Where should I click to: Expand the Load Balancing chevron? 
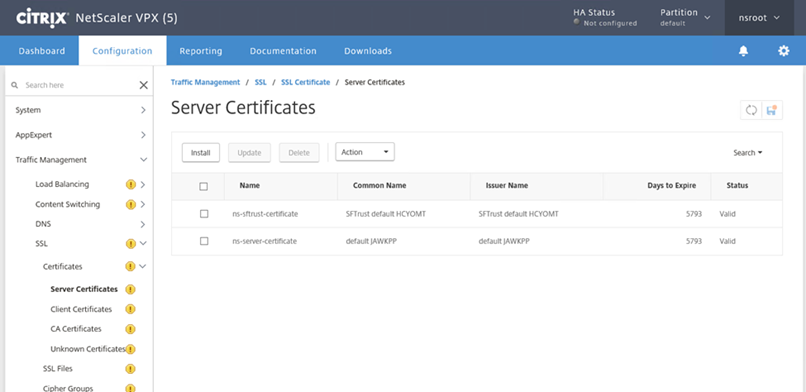pyautogui.click(x=143, y=184)
